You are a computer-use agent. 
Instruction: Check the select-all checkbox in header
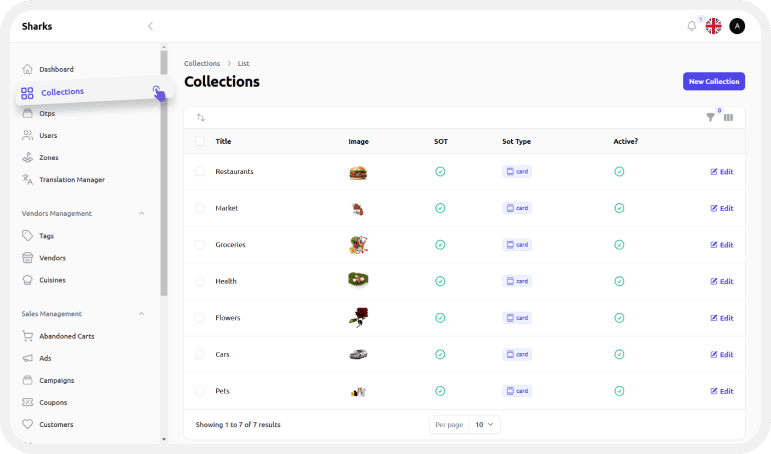click(x=200, y=141)
